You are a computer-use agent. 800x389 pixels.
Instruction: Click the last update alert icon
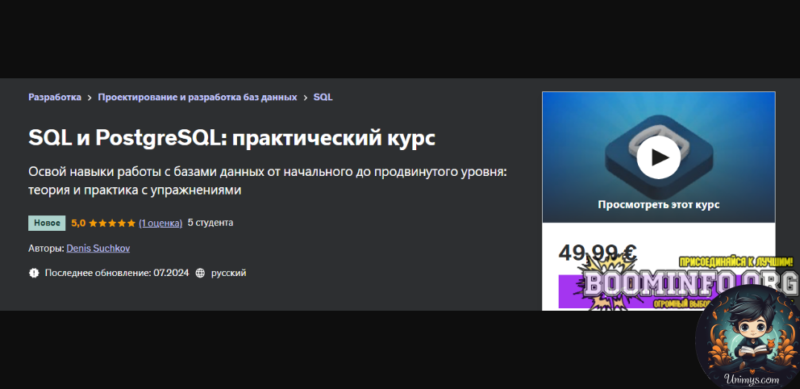(34, 273)
